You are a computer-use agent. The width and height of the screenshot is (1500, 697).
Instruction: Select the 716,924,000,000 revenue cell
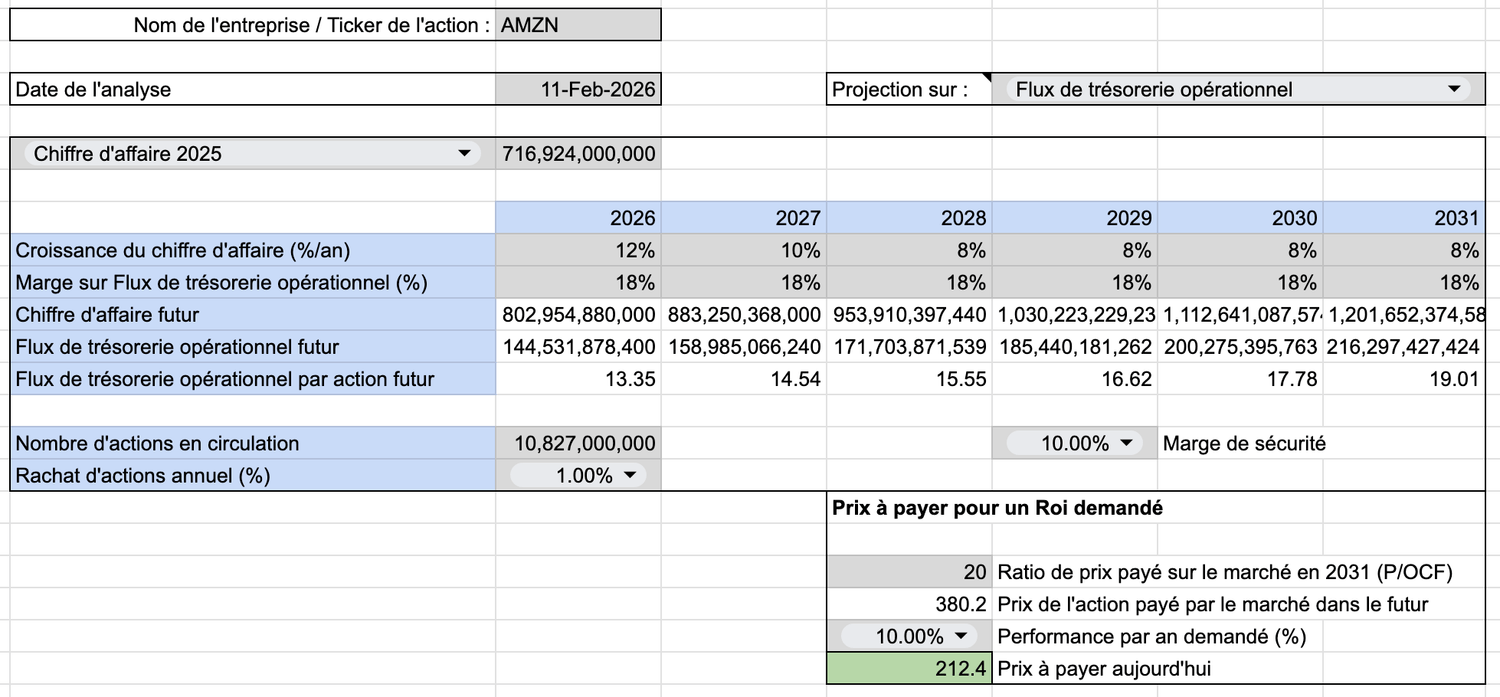(x=578, y=154)
